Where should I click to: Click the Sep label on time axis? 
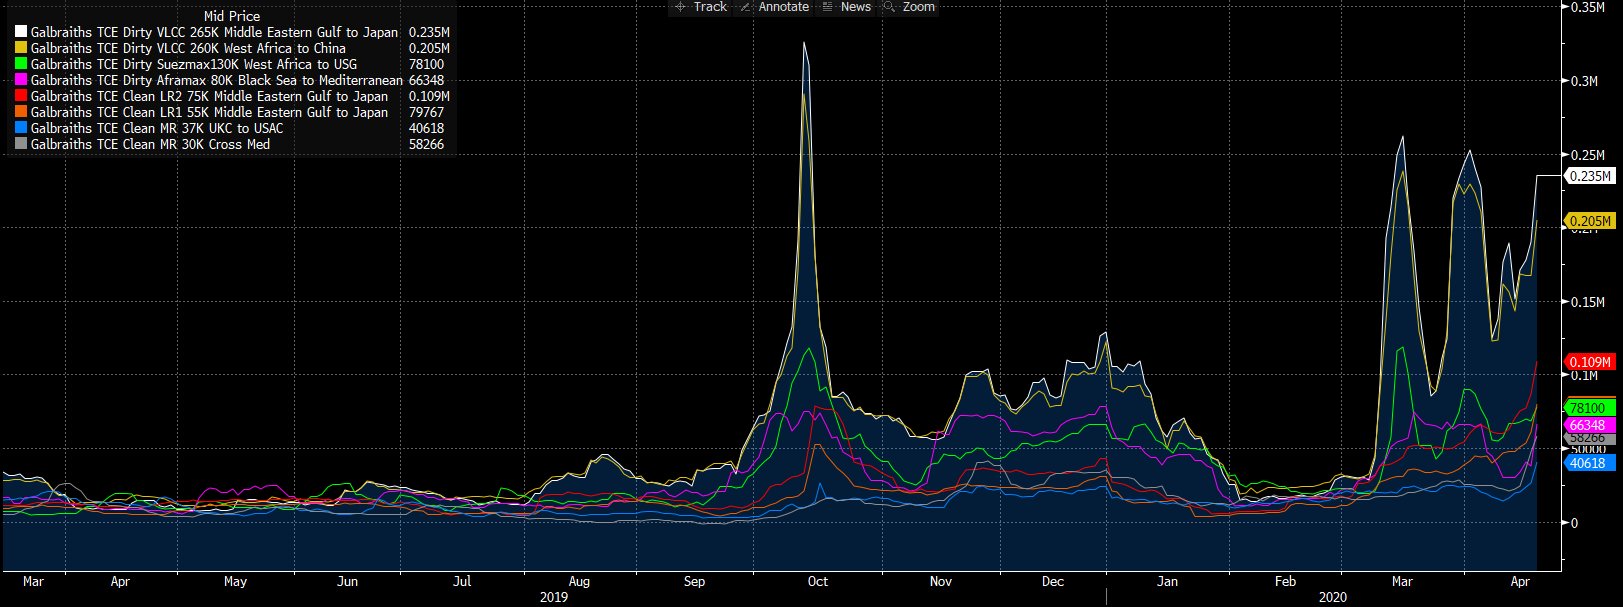coord(695,581)
